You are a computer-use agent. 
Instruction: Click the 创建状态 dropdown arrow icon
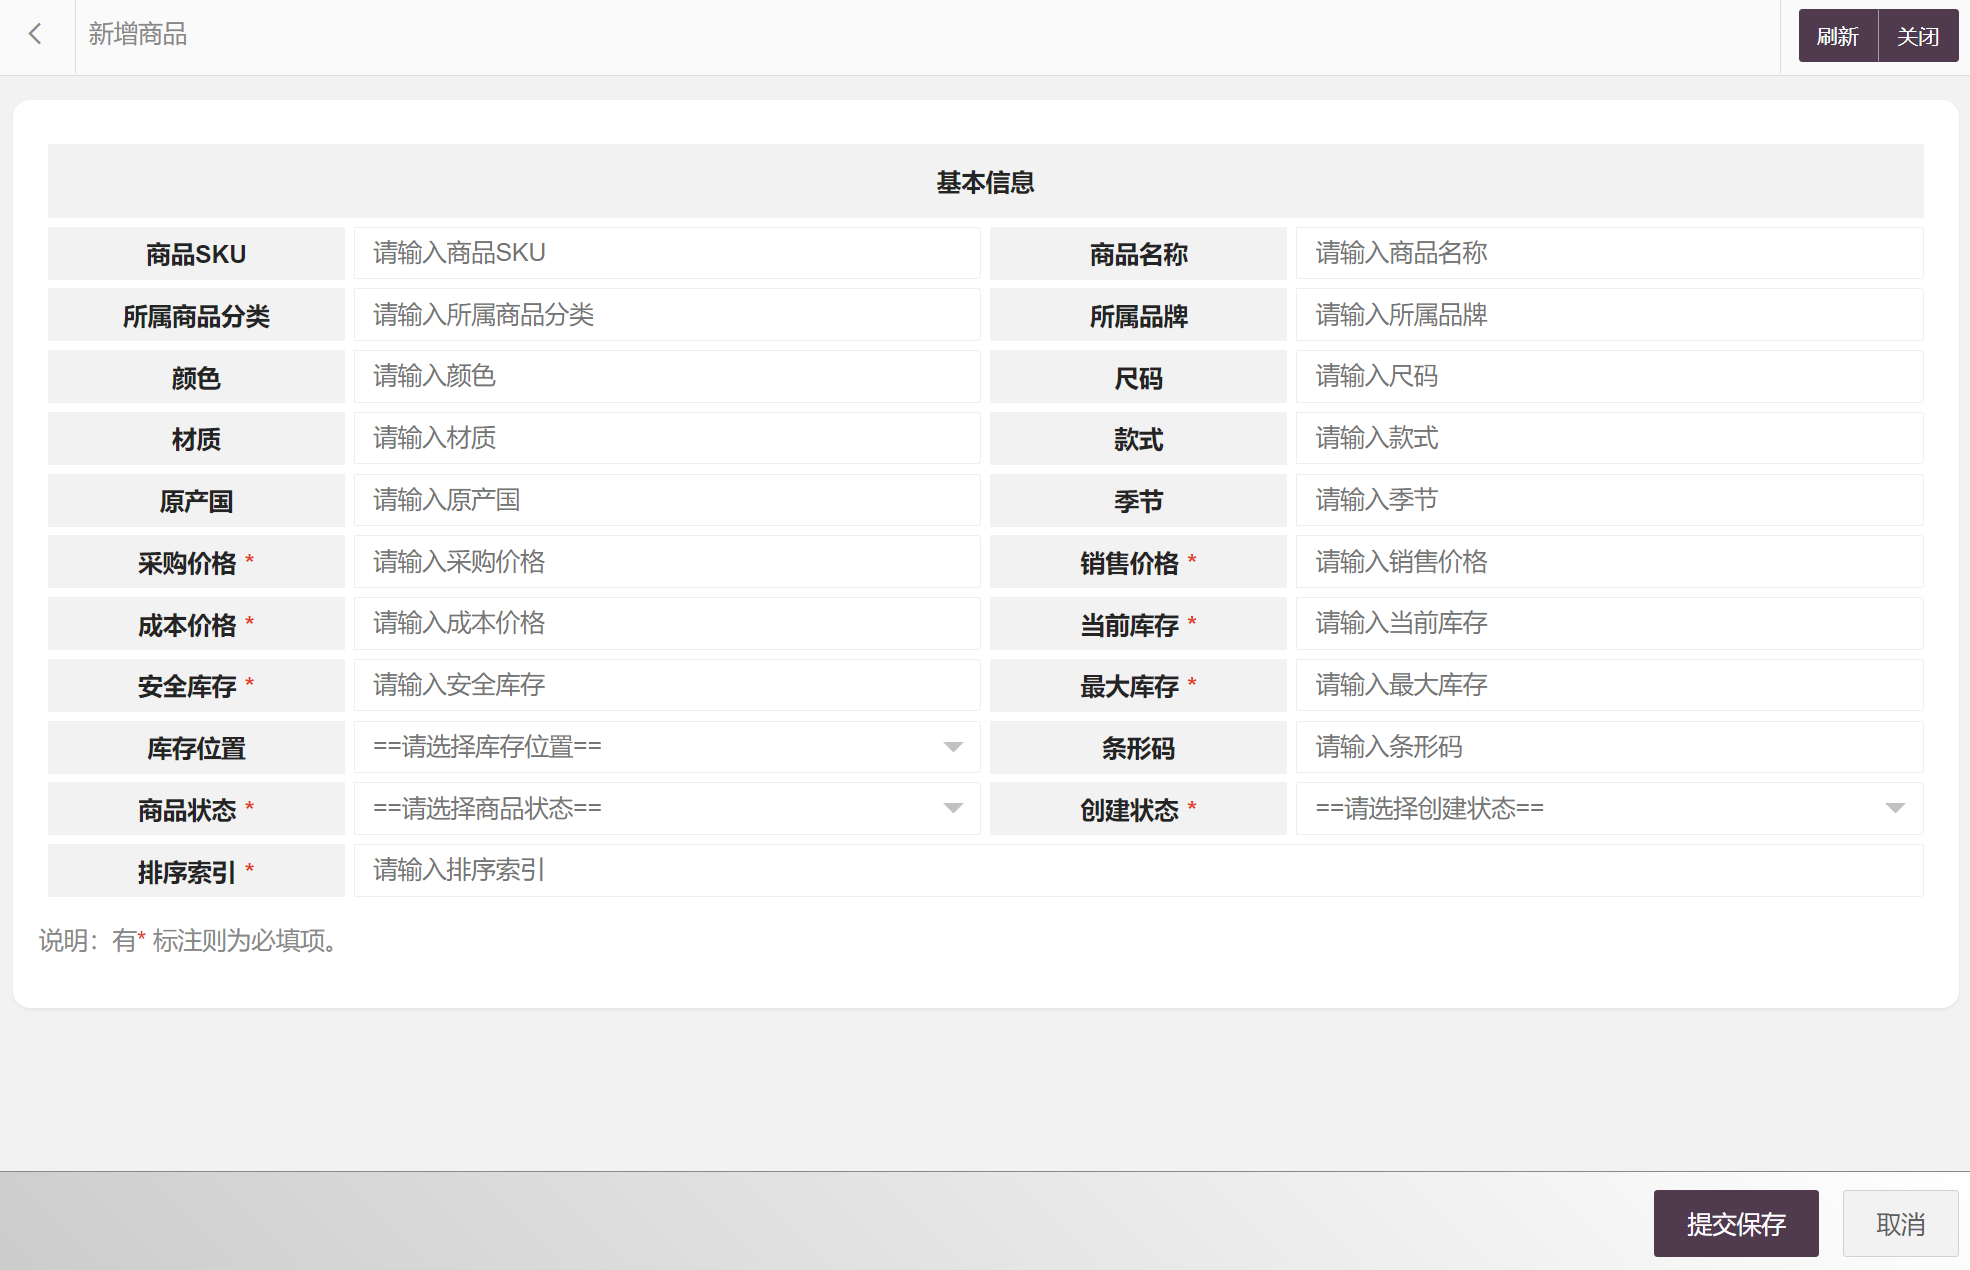1894,808
